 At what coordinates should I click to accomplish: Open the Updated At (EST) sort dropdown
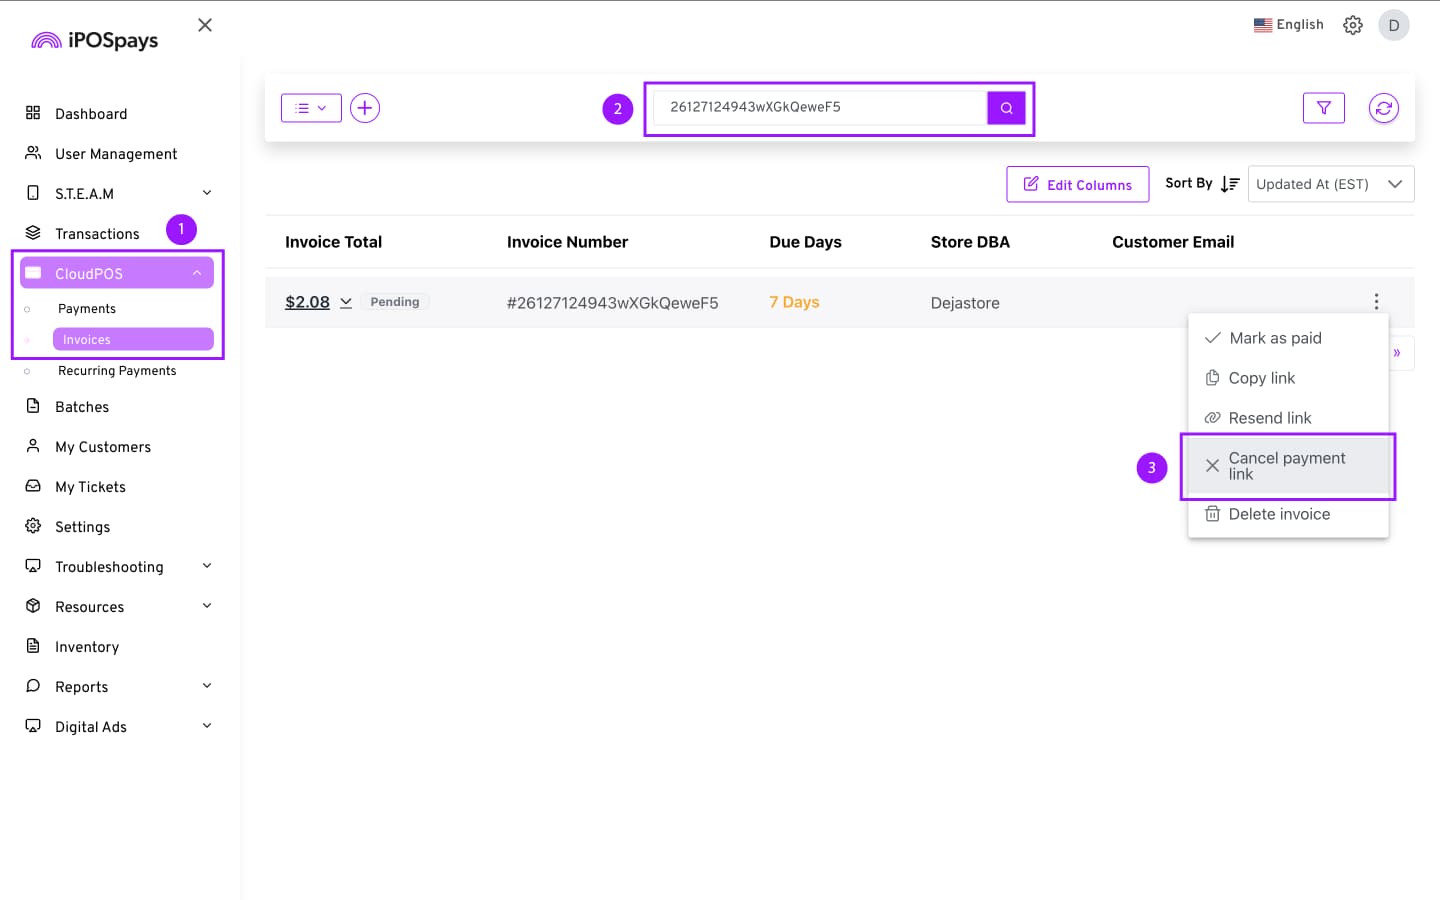point(1330,184)
